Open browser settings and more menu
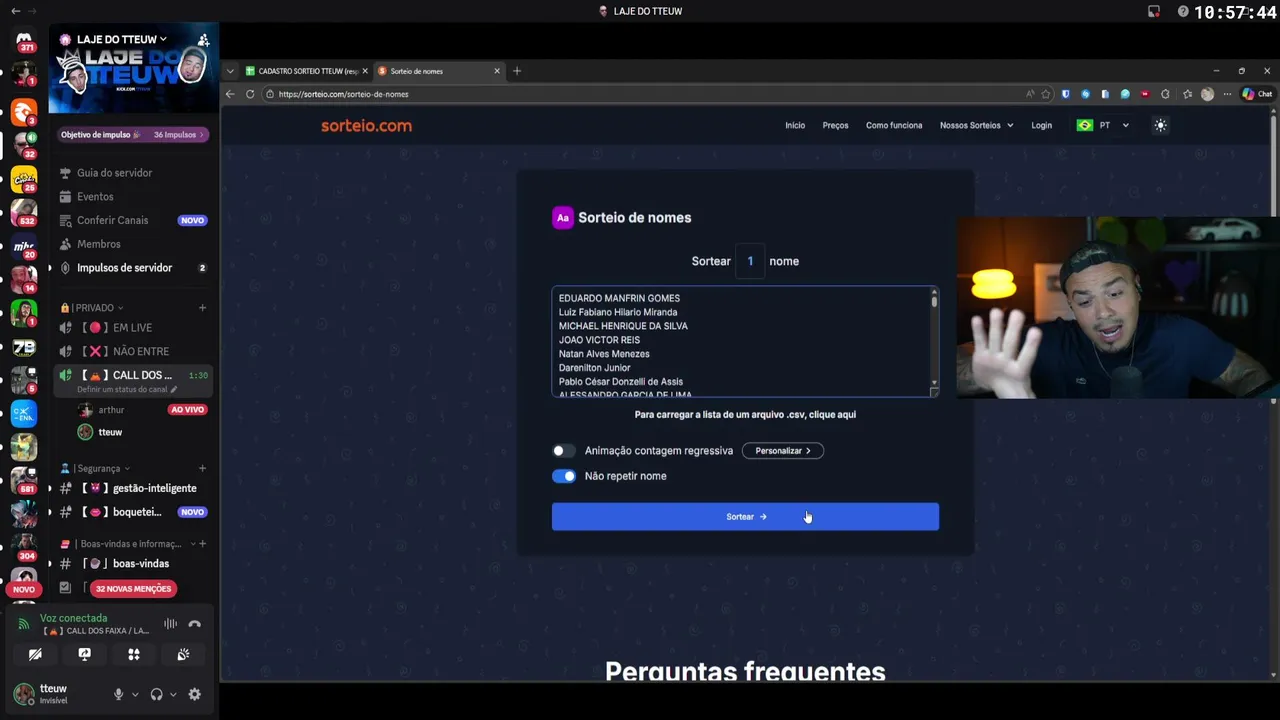 tap(1227, 94)
